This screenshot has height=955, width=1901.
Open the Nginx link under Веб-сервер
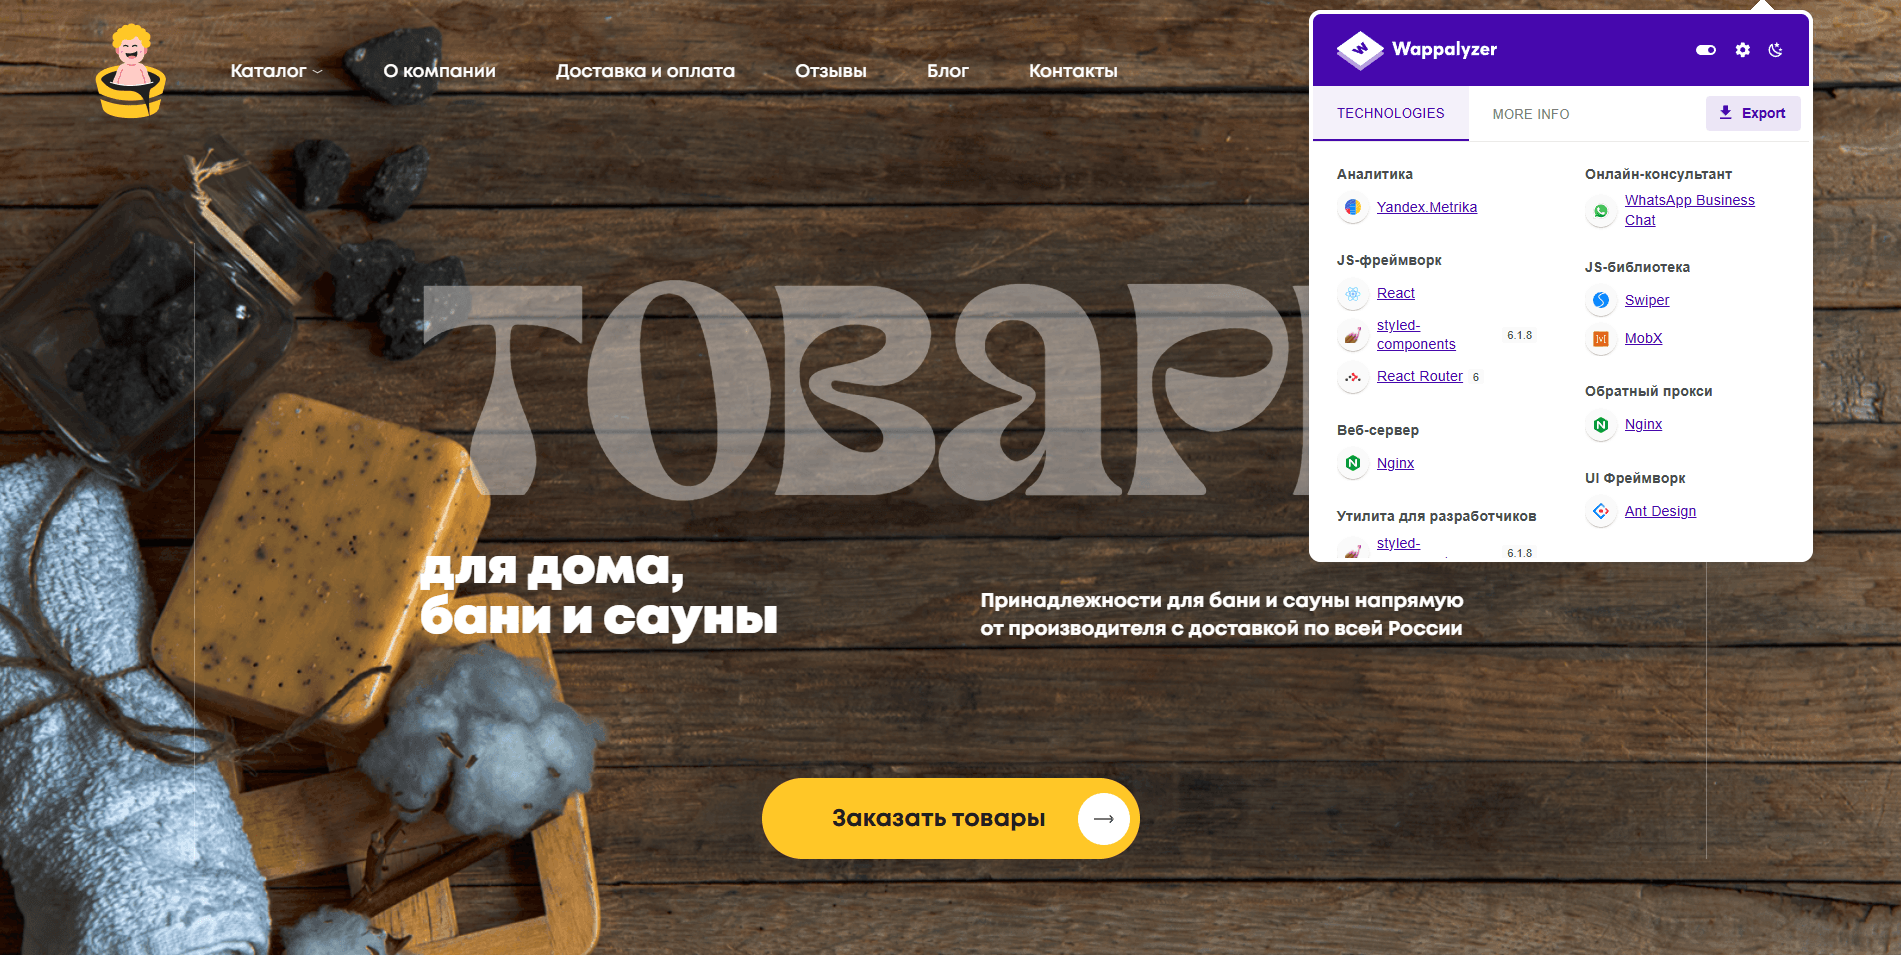(1395, 463)
